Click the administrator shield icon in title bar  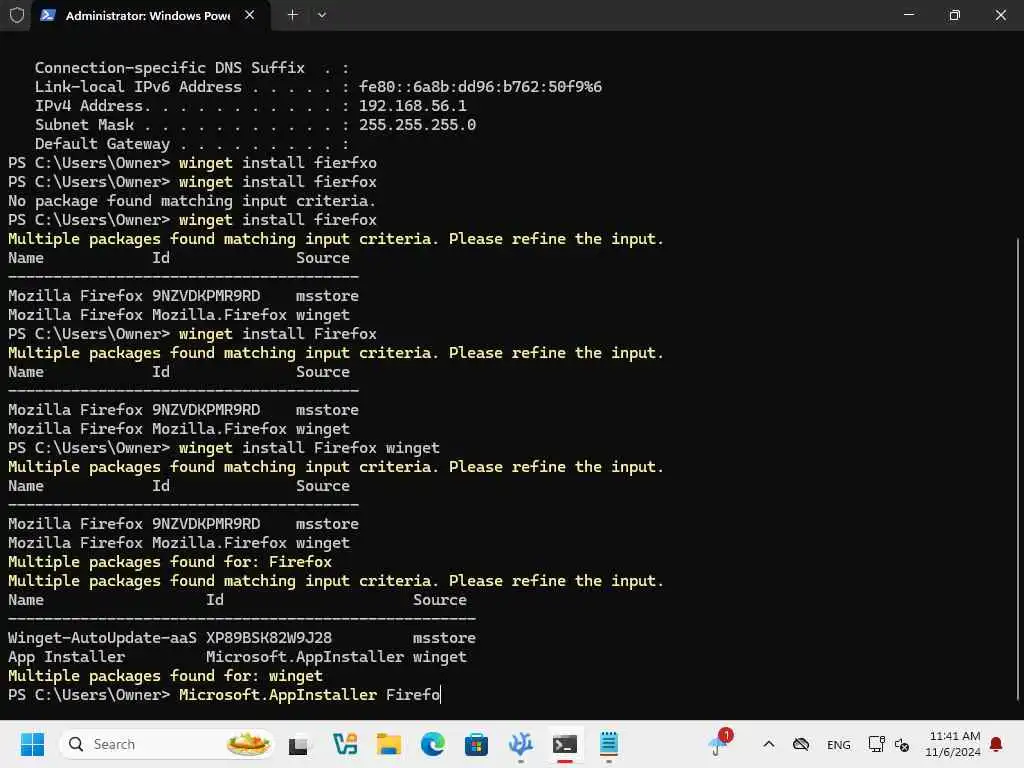17,15
